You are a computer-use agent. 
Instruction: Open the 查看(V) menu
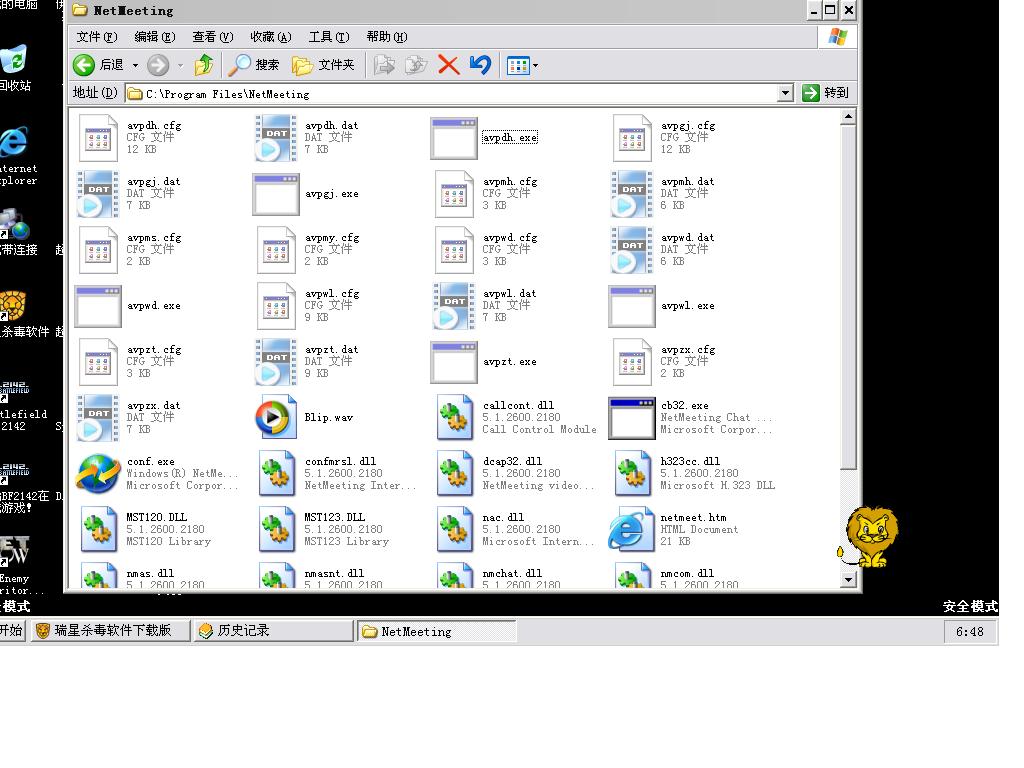click(213, 37)
